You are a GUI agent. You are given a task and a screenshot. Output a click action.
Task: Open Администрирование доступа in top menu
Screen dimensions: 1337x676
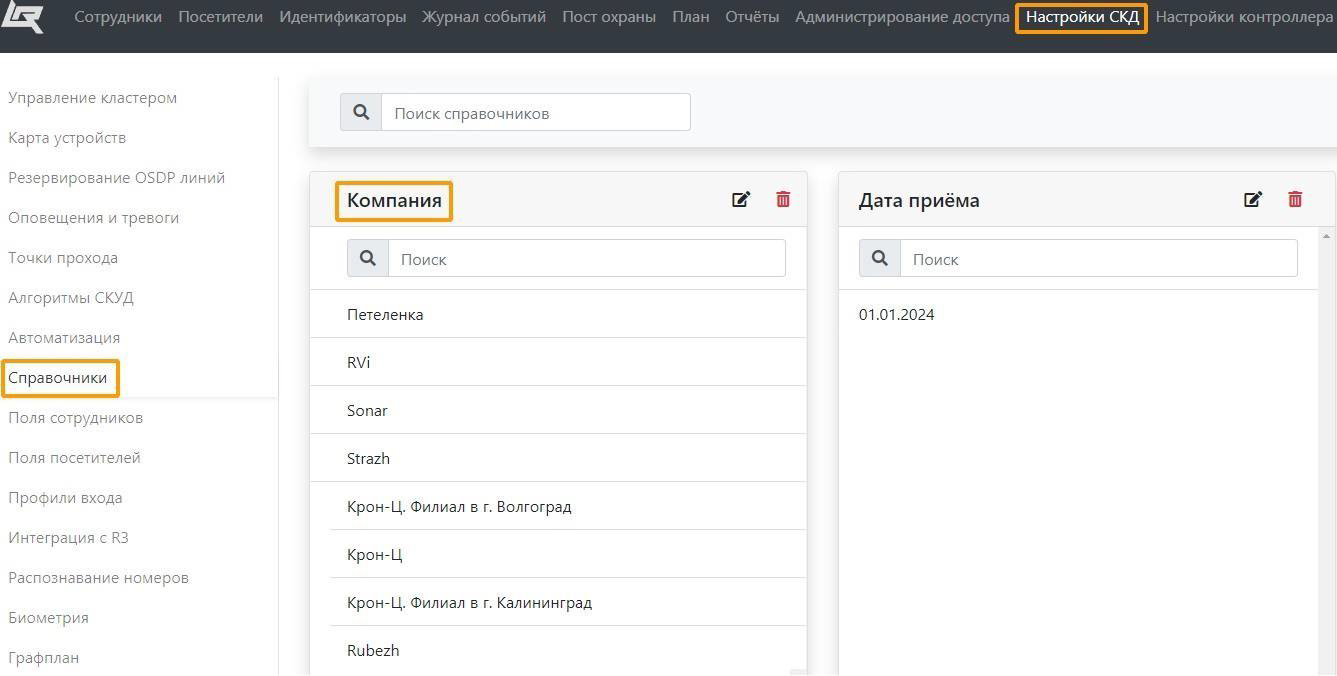[x=902, y=17]
